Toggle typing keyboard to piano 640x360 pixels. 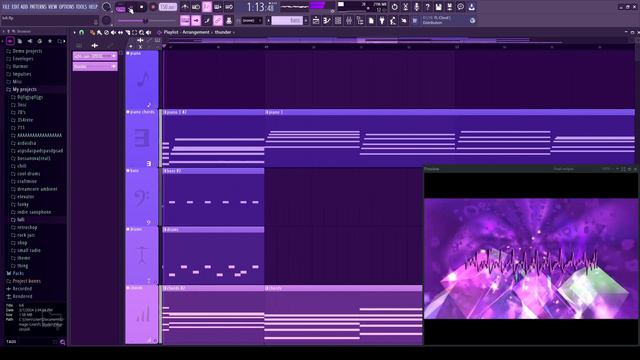point(185,20)
